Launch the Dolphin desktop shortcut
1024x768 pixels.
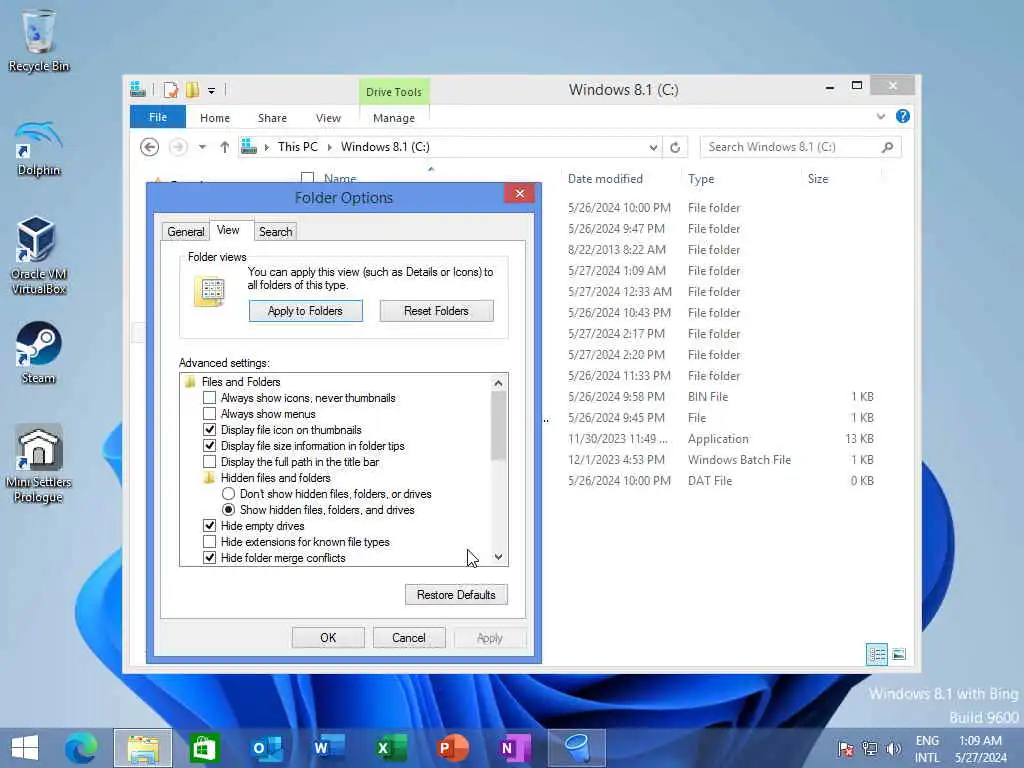pos(39,148)
